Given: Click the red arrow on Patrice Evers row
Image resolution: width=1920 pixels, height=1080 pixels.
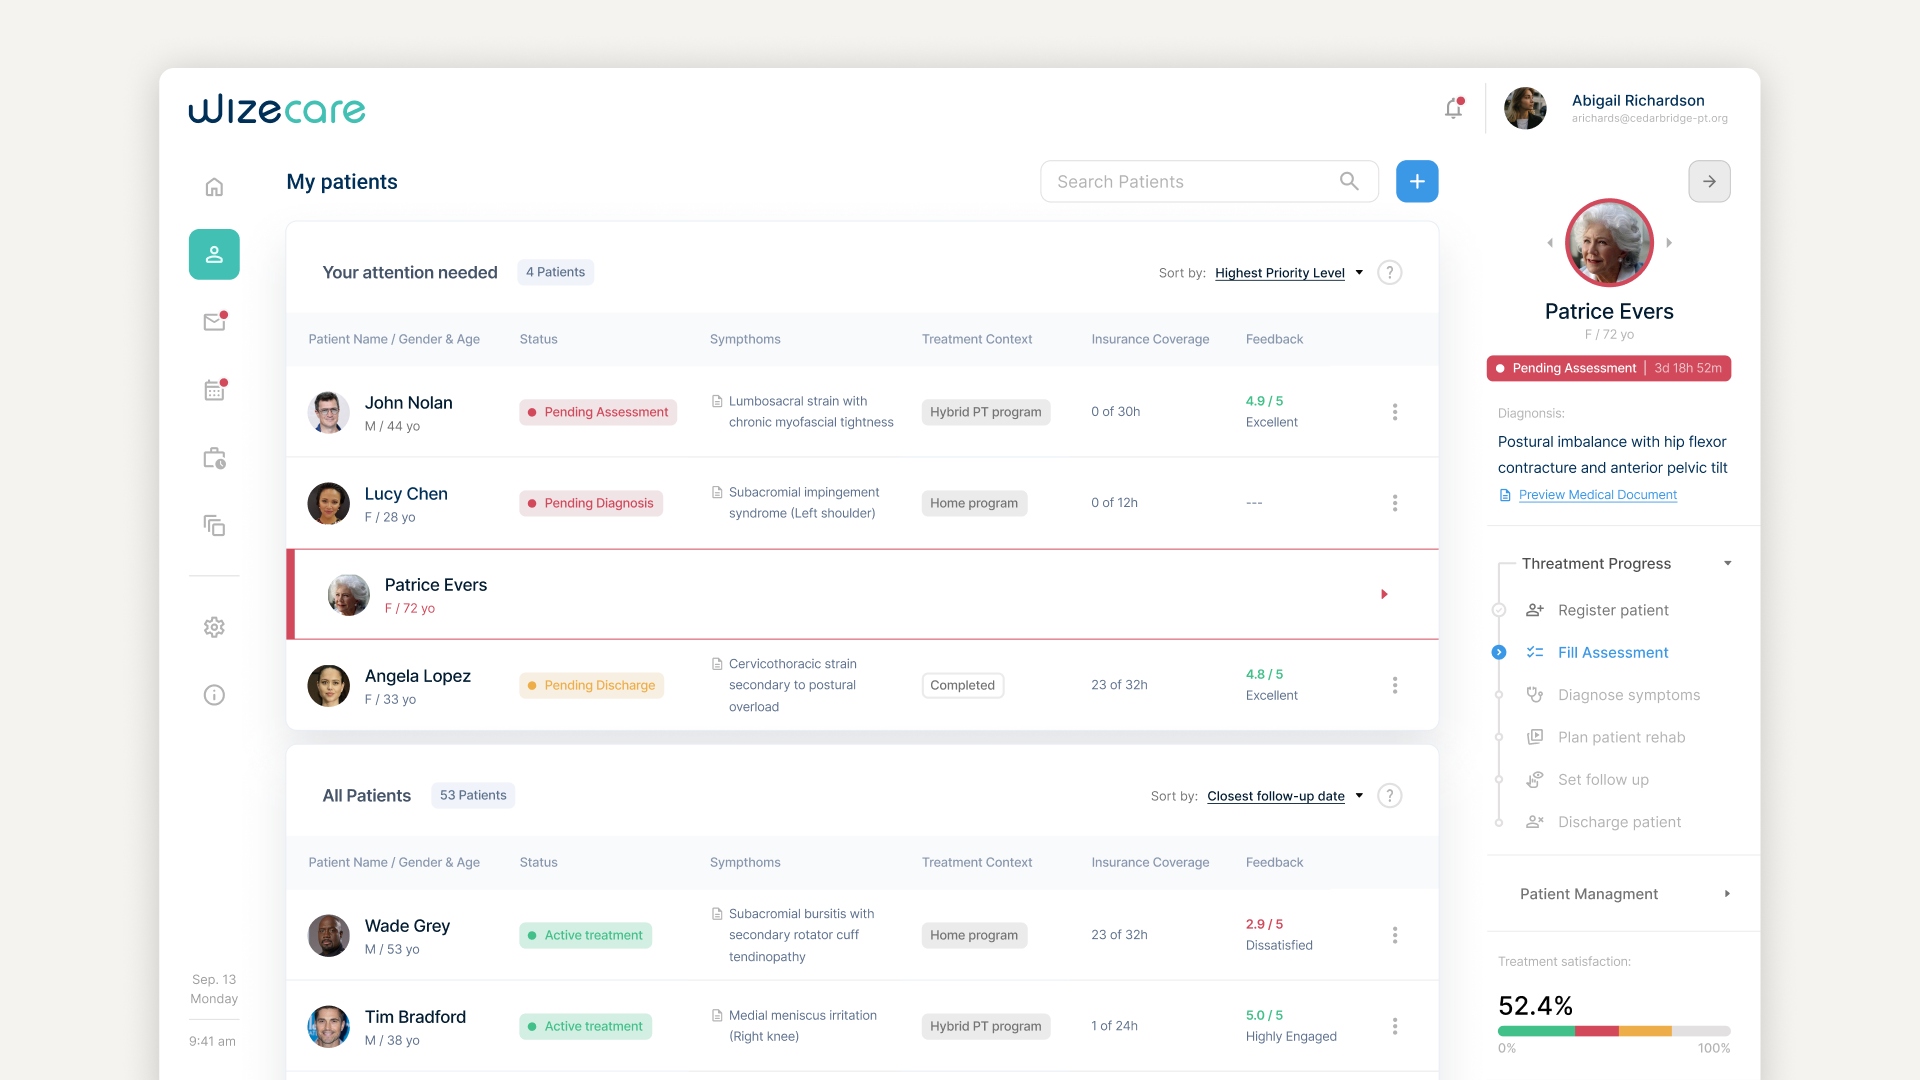Looking at the screenshot, I should coord(1384,594).
